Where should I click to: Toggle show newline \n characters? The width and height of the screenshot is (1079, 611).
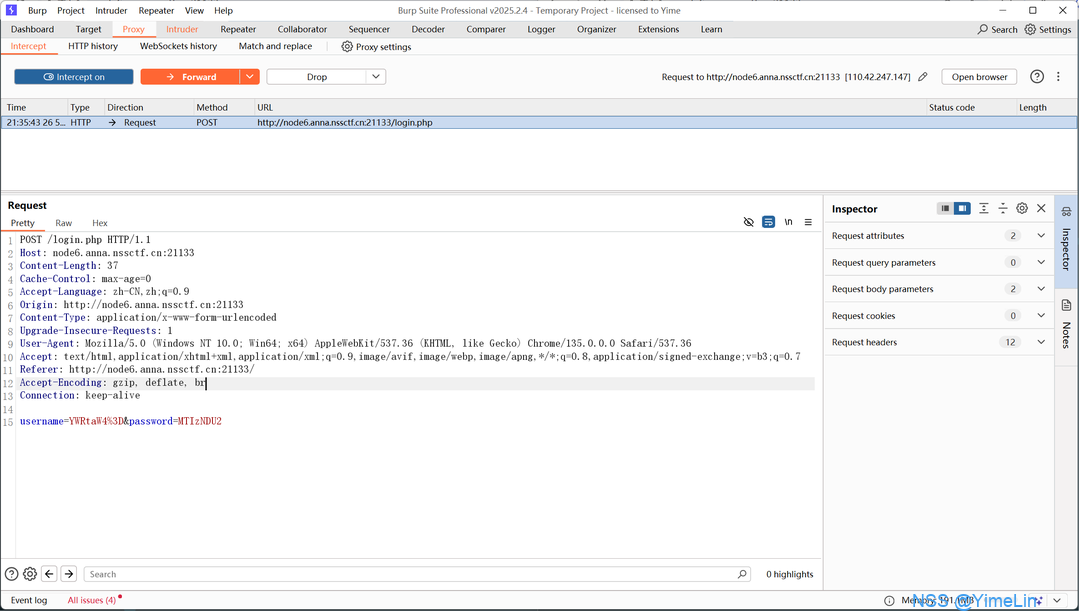[789, 222]
